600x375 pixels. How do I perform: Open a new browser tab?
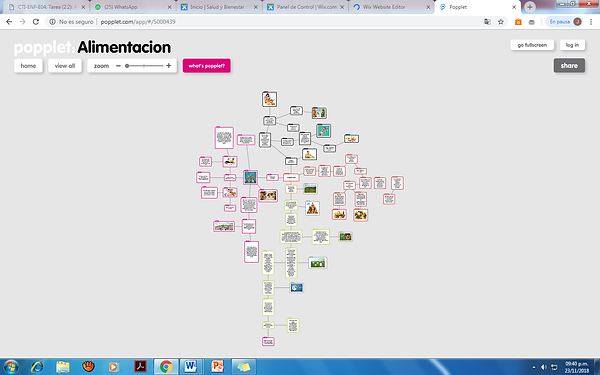(x=530, y=7)
